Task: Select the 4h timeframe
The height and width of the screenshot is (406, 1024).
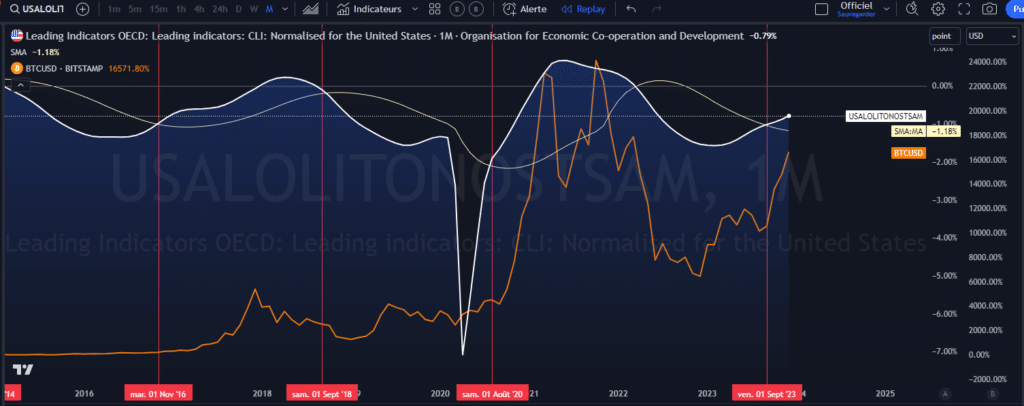Action: (x=199, y=9)
